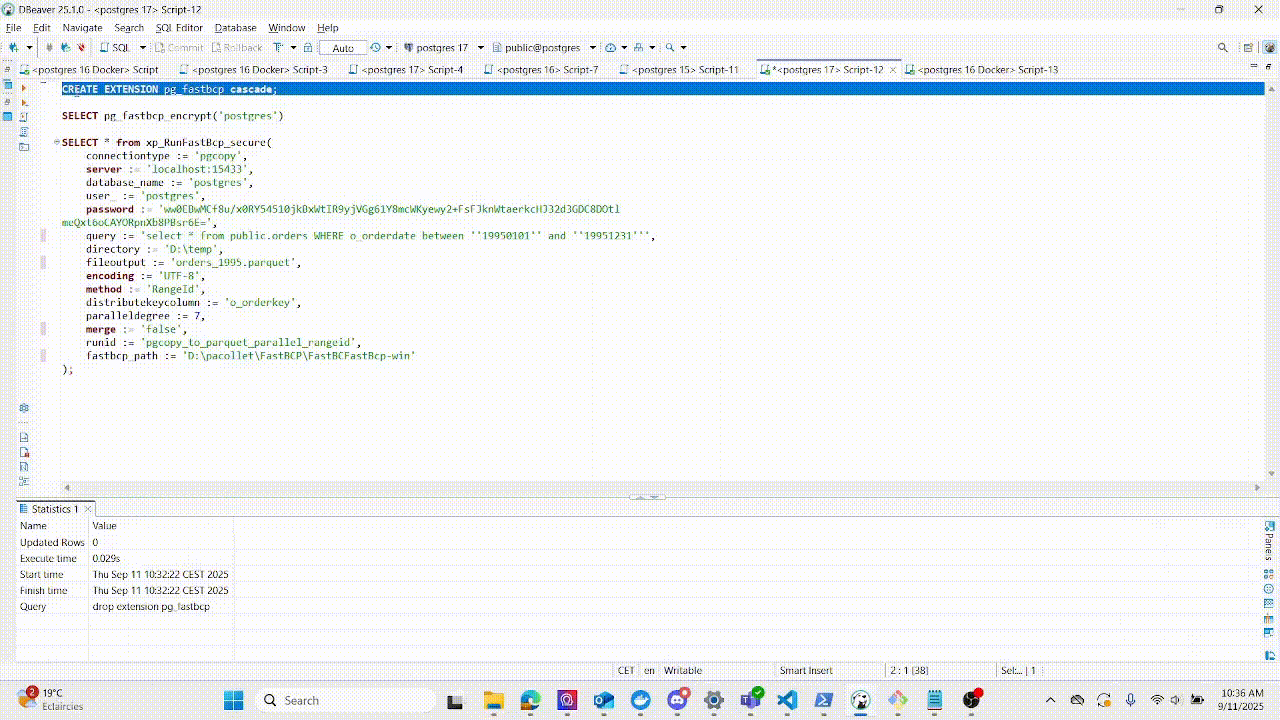Open a new SQL editor with the SQL icon

110,47
